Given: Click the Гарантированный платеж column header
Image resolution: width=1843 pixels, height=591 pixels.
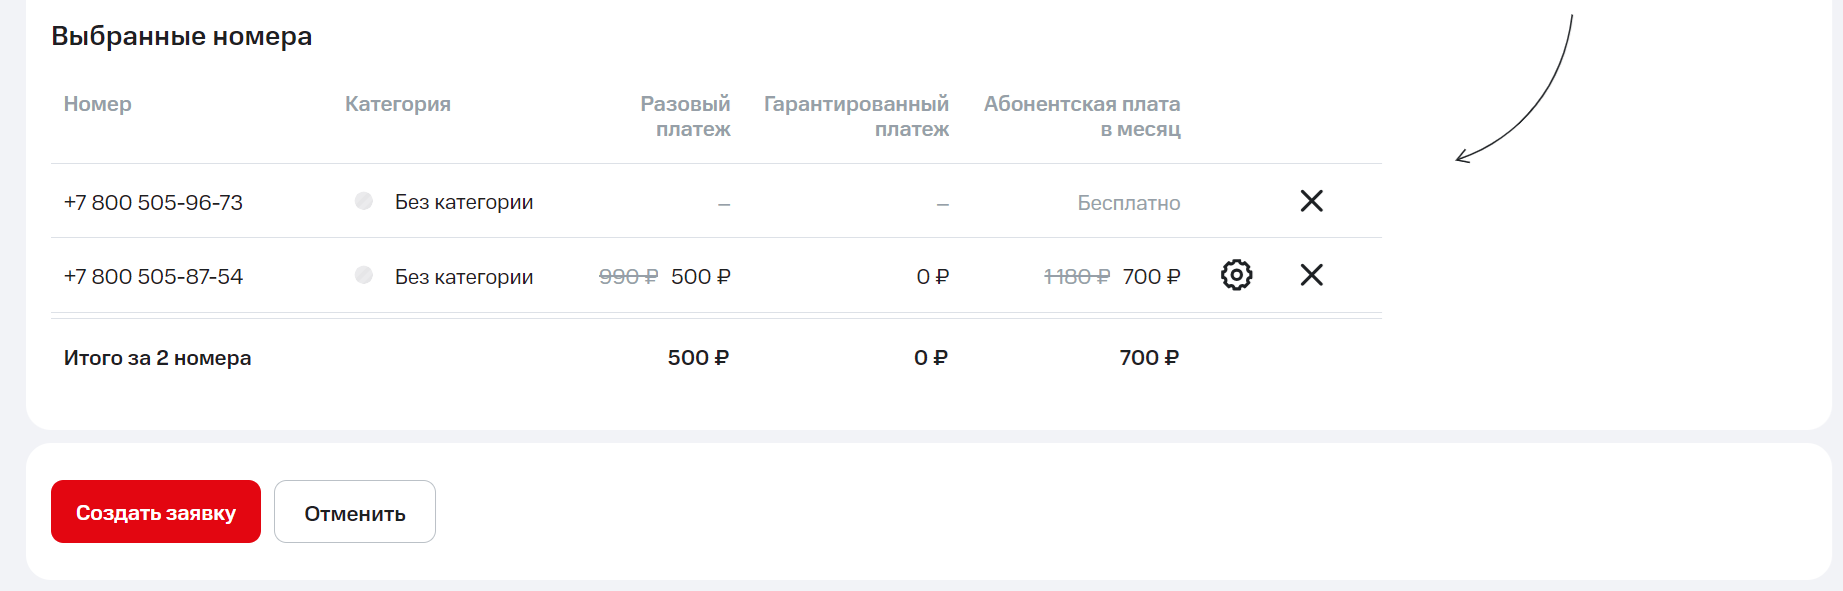Looking at the screenshot, I should [x=857, y=116].
